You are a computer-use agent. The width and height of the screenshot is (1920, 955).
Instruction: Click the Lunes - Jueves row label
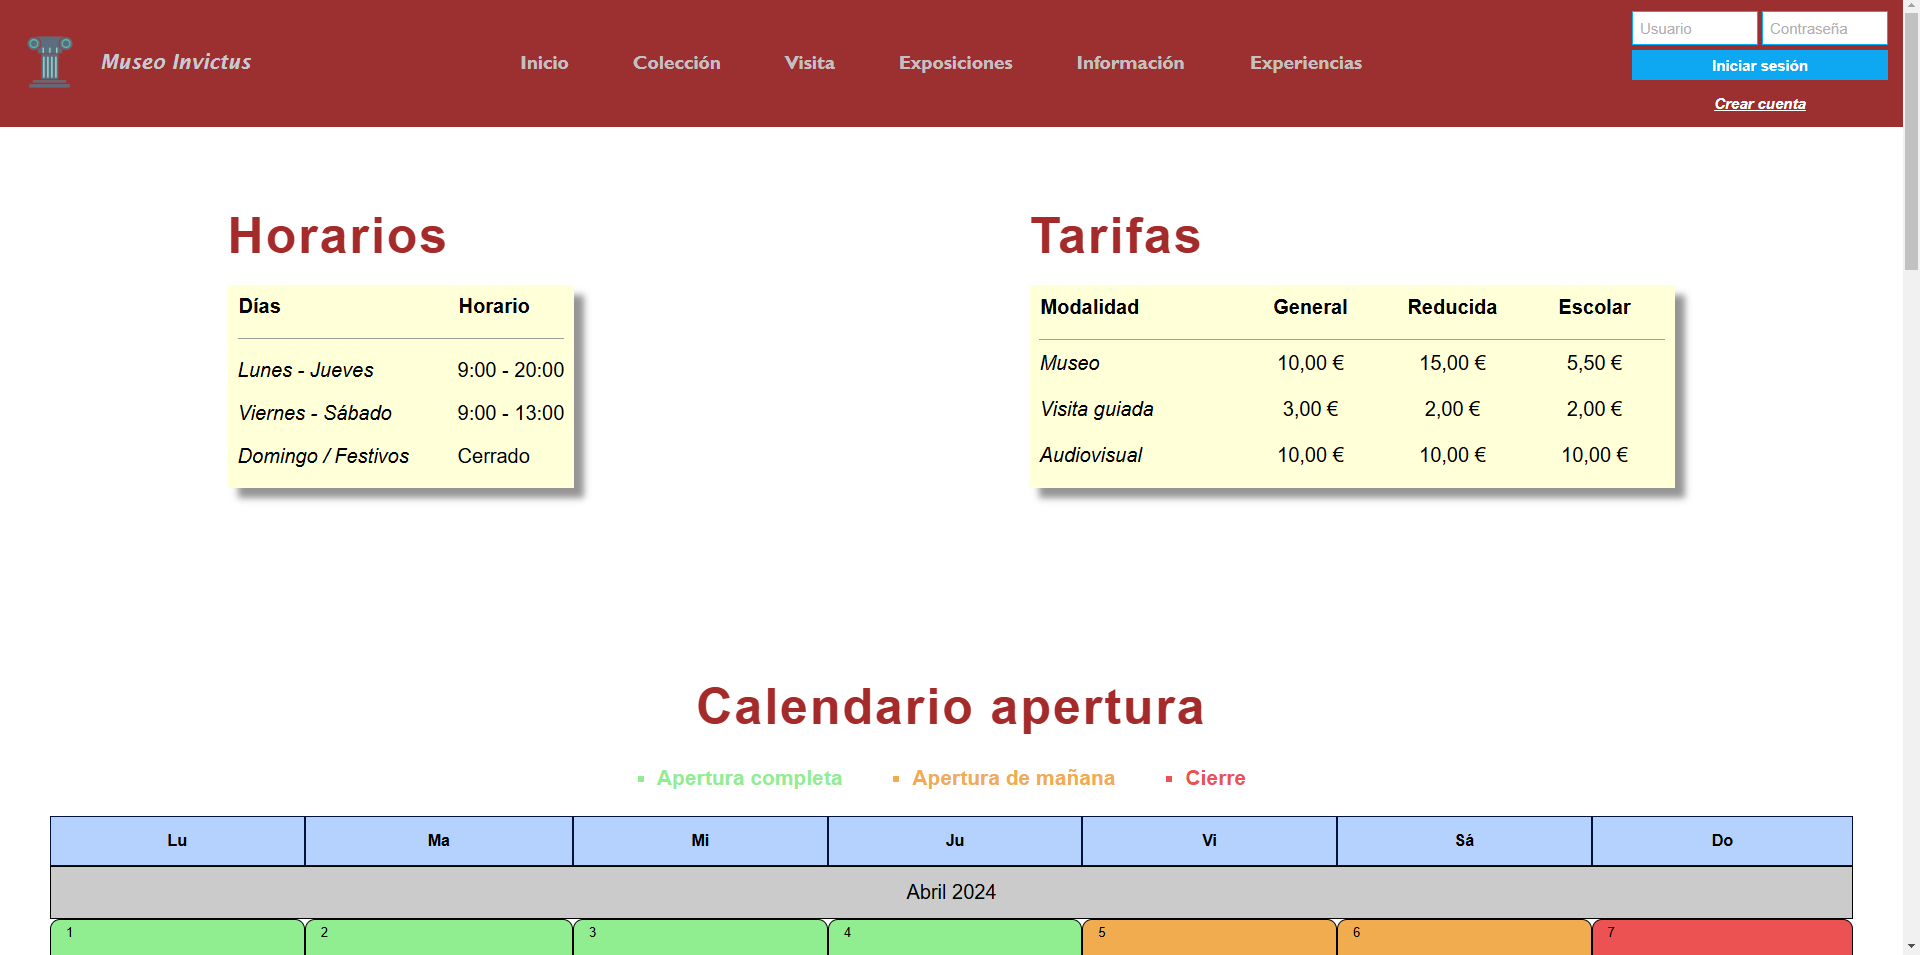point(306,370)
